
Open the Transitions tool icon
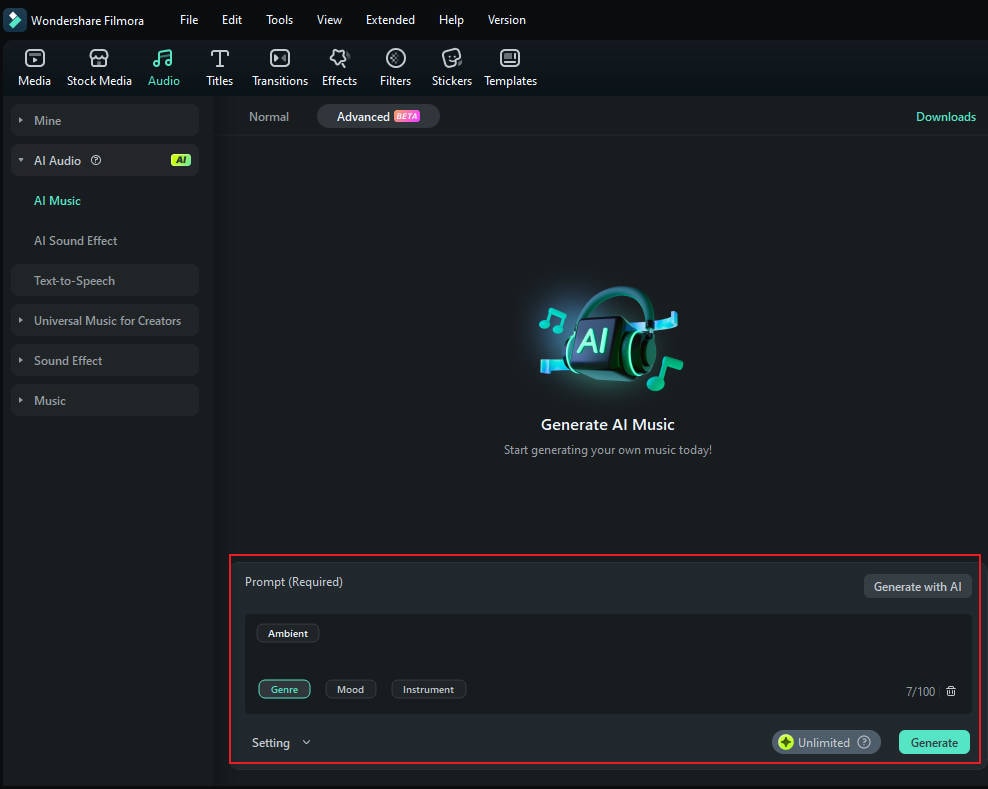(x=280, y=59)
